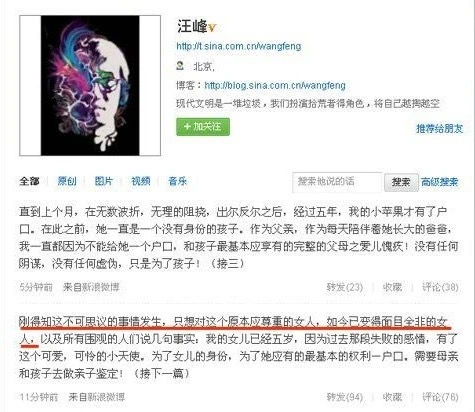Switch to the 音乐 tab
This screenshot has height=412, width=475.
tap(177, 181)
